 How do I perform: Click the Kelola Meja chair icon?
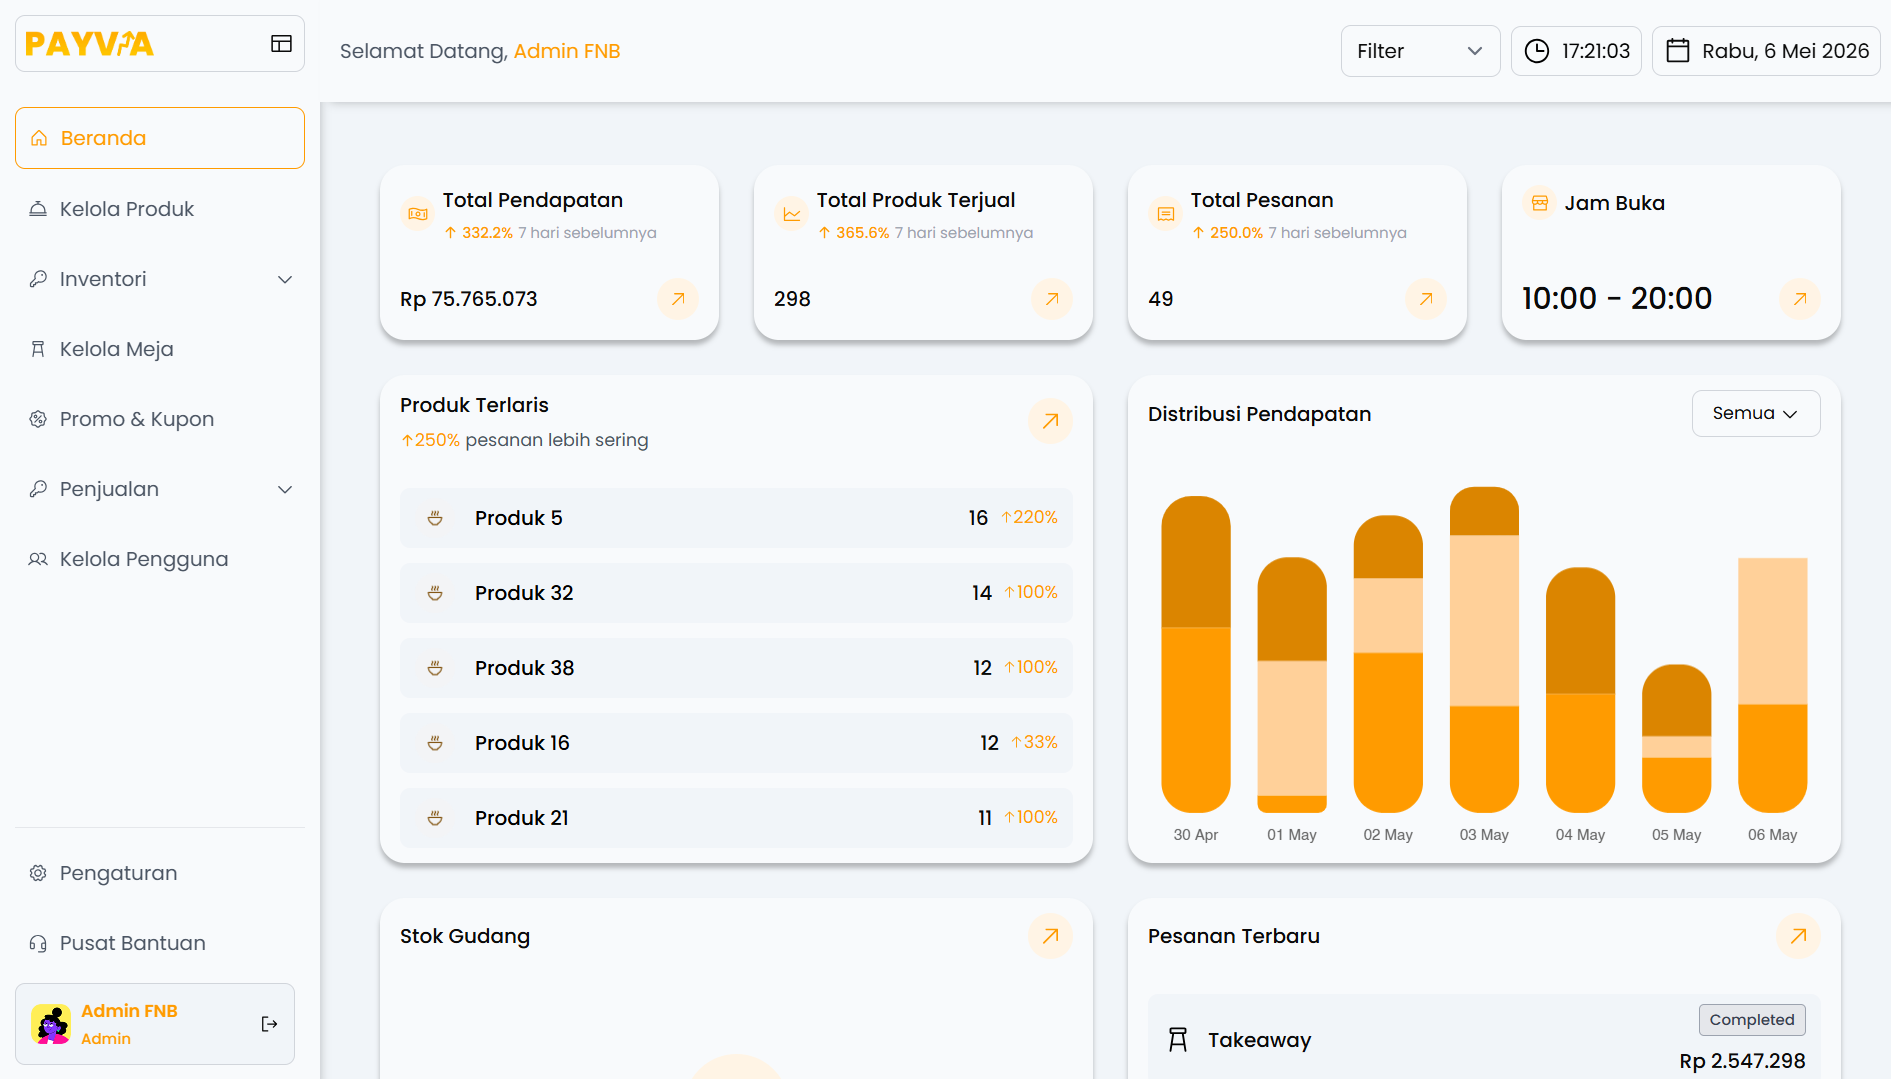coord(38,349)
